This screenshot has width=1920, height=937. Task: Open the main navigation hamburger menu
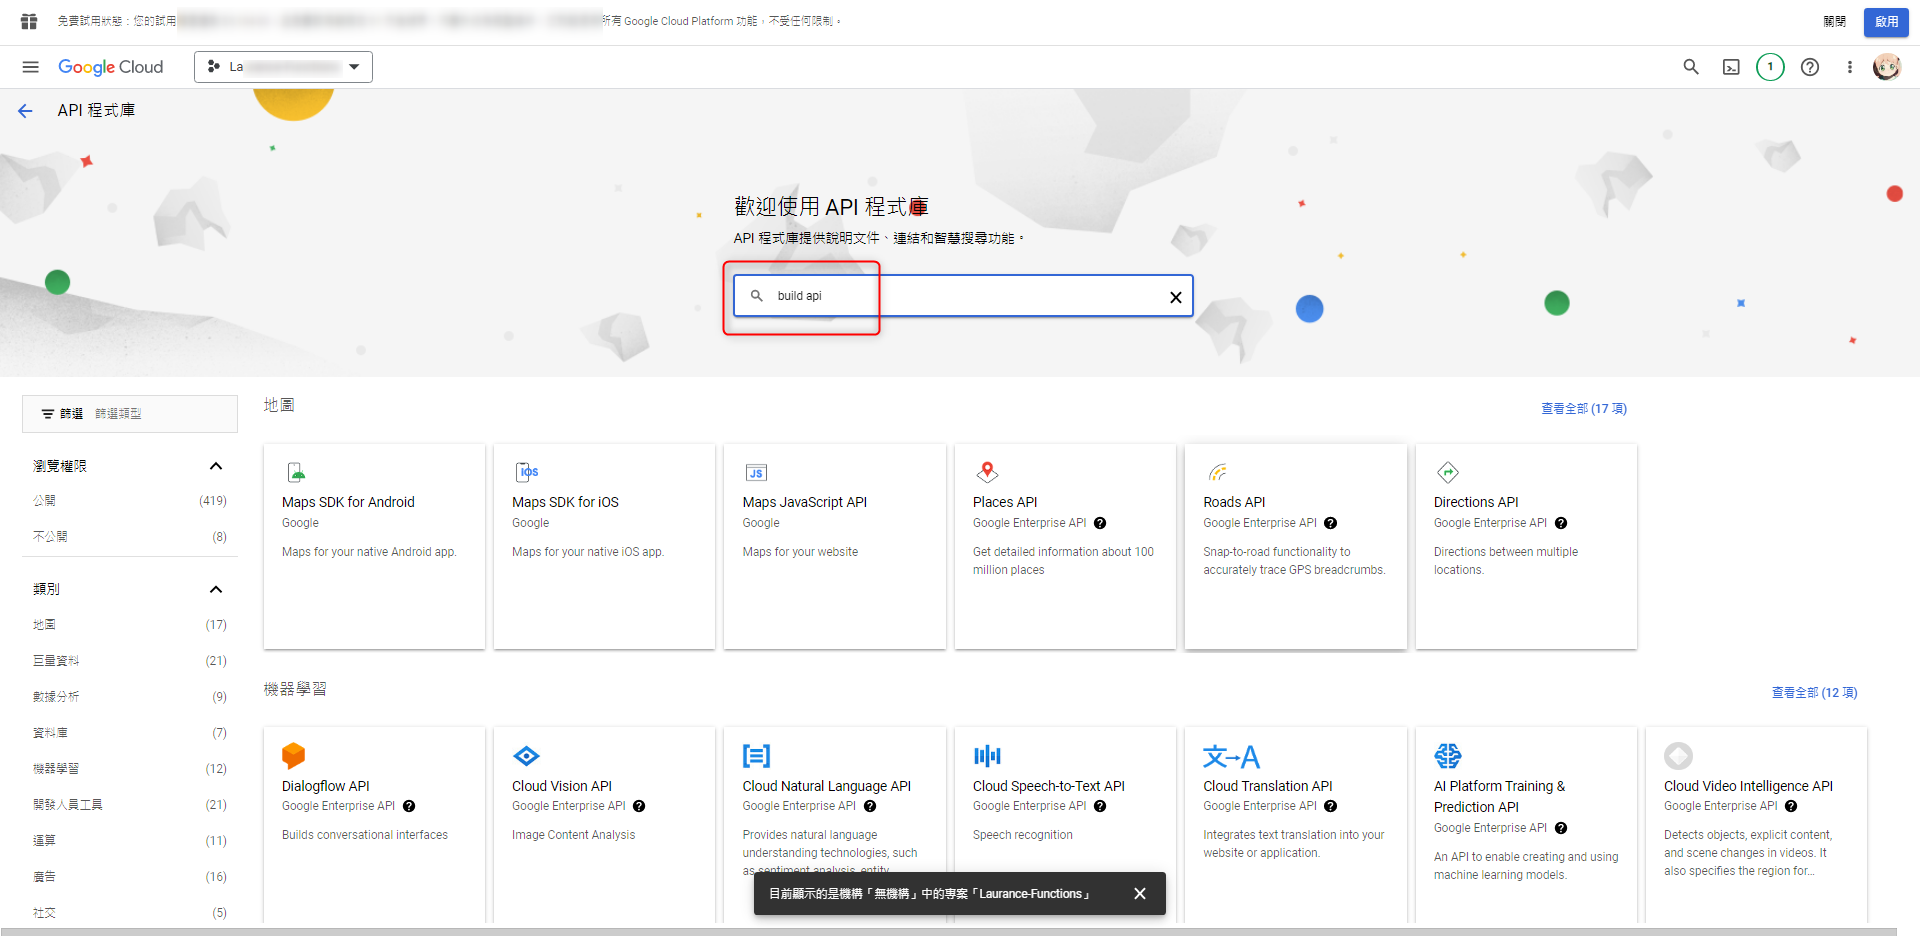[x=30, y=67]
